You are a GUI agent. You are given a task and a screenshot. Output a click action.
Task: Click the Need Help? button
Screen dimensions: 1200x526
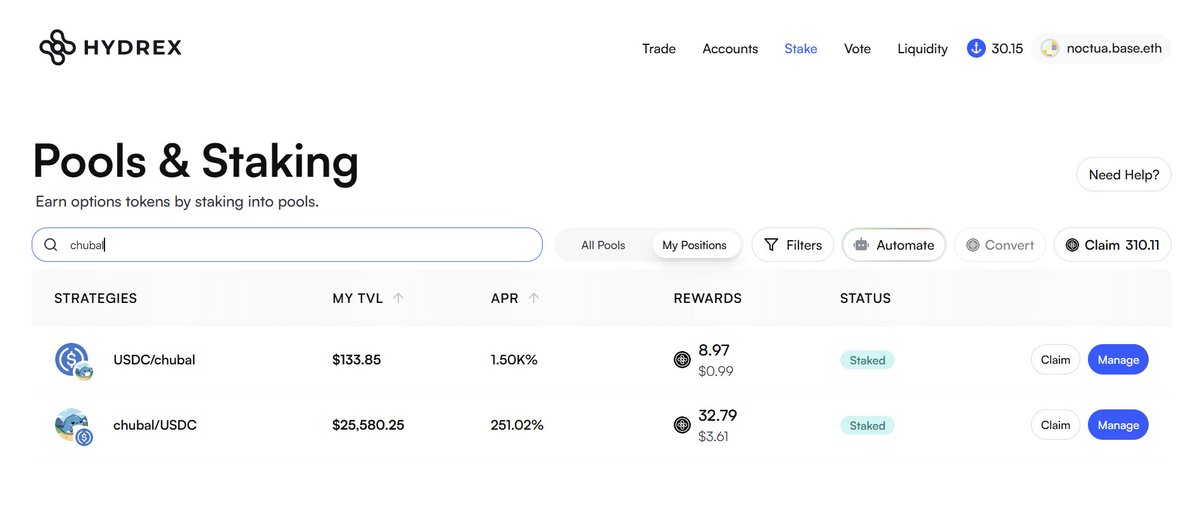tap(1123, 174)
